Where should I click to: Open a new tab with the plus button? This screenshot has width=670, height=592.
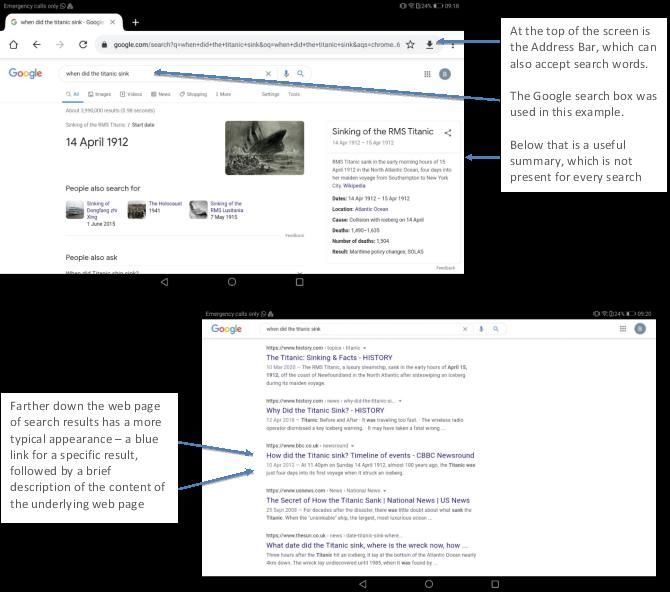135,22
